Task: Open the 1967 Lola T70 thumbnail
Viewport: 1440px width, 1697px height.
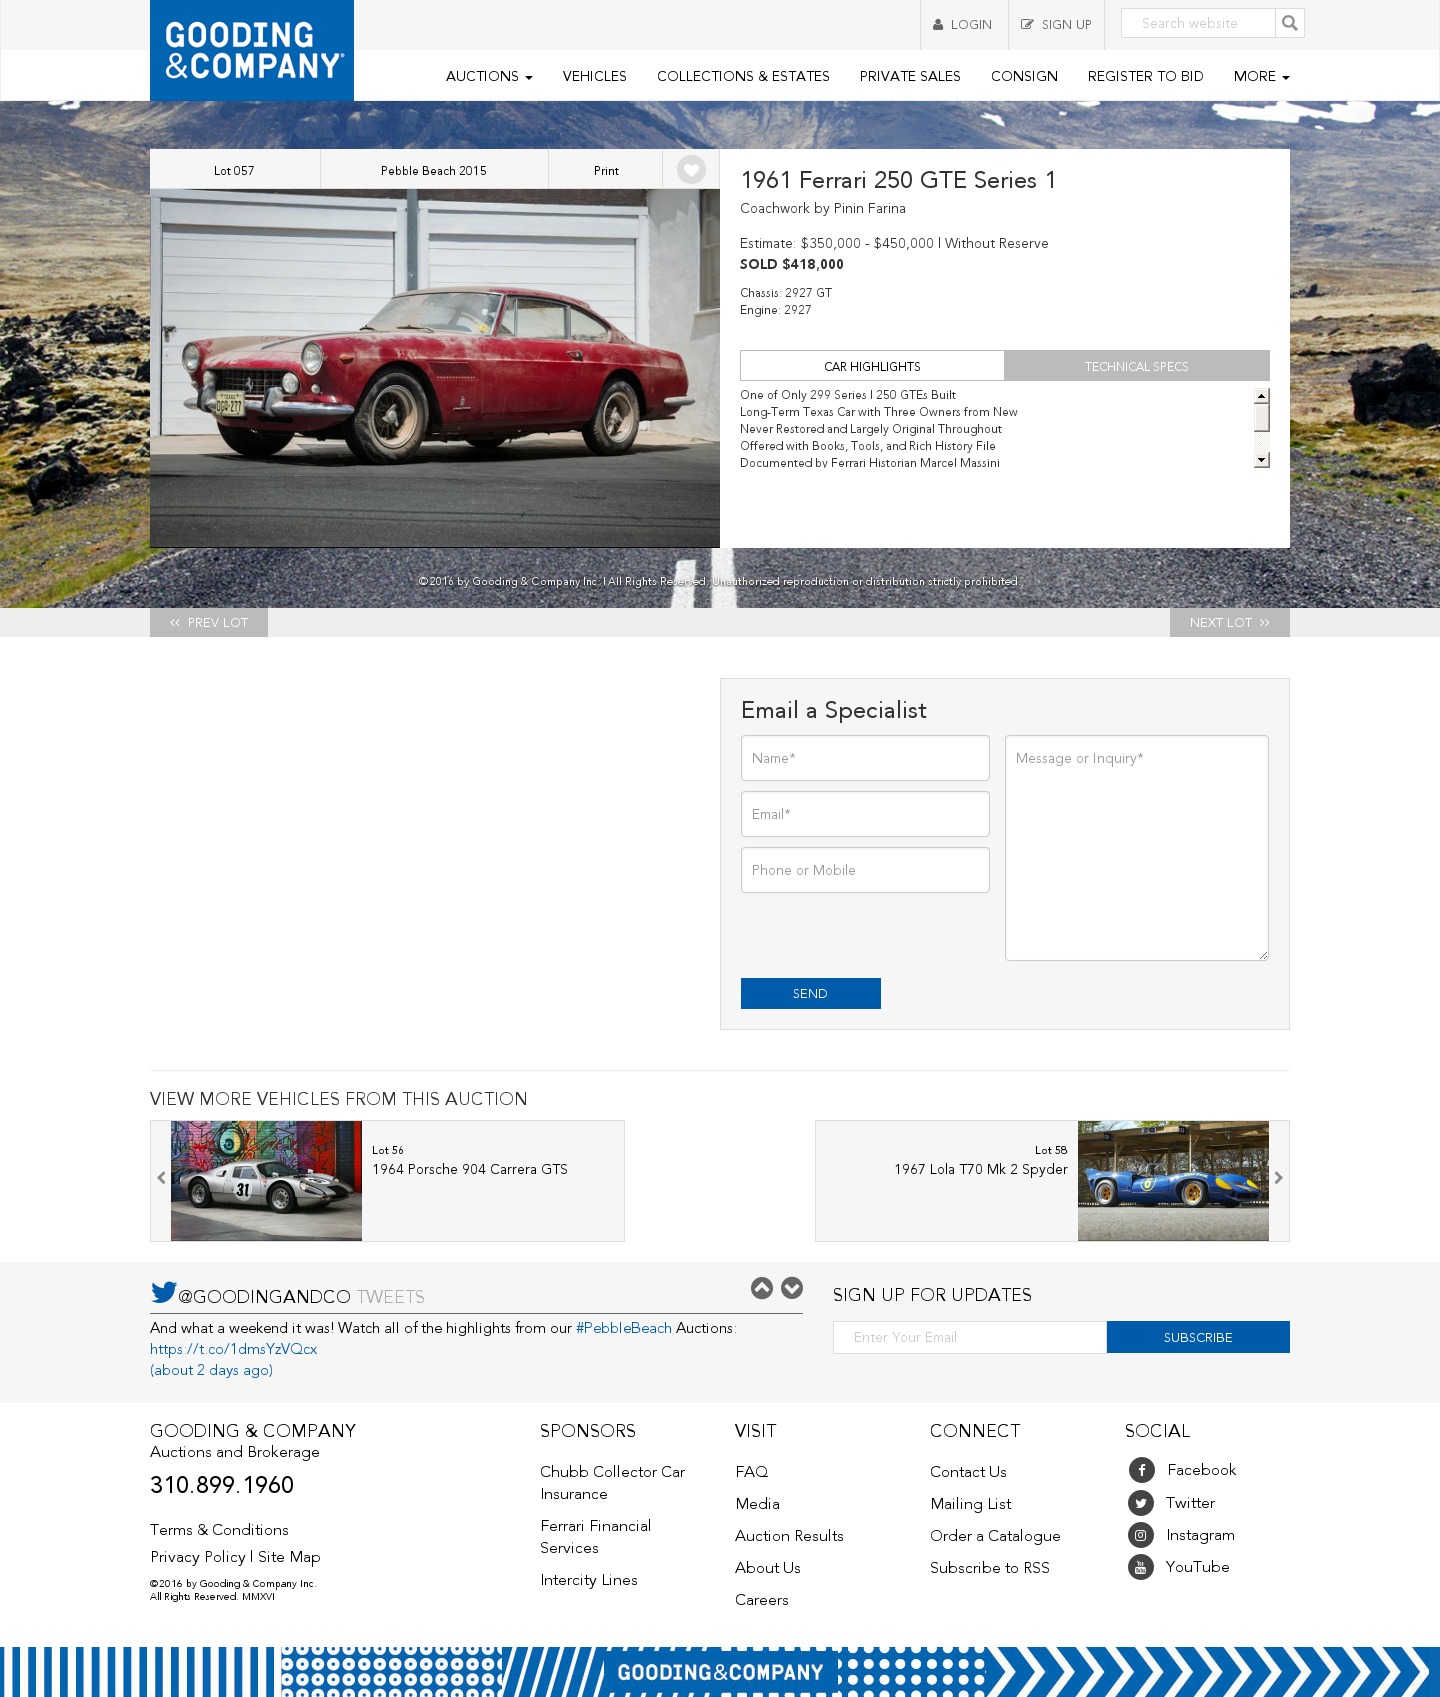Action: tap(1173, 1181)
